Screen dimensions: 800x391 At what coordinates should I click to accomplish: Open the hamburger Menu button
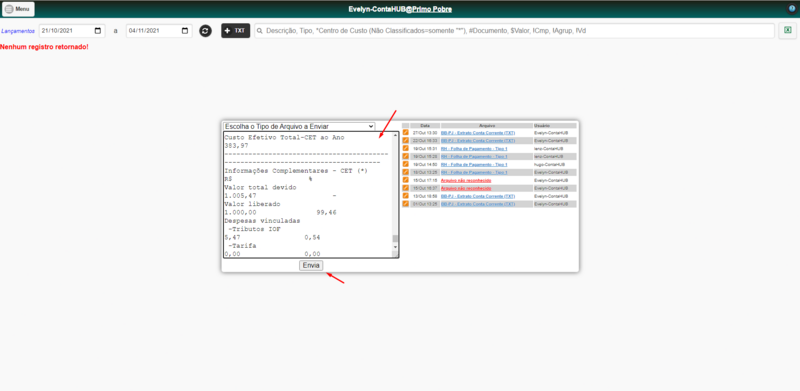[x=18, y=9]
